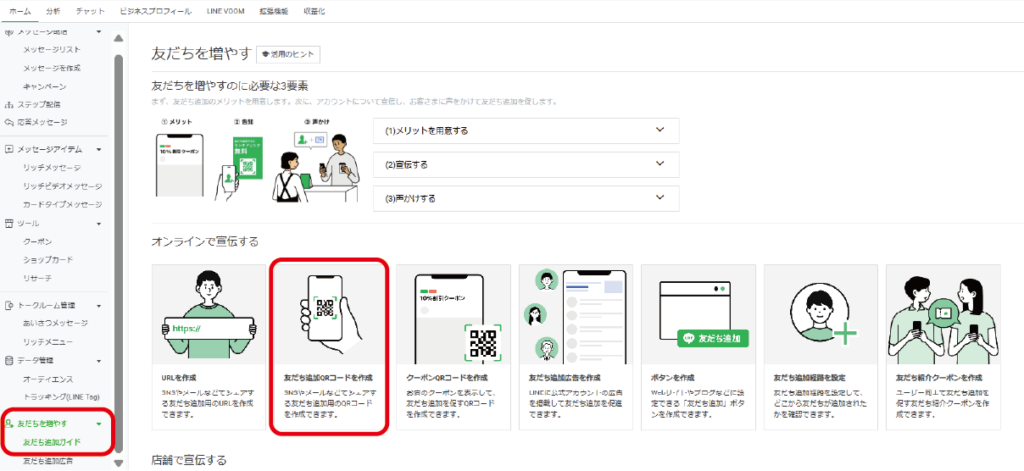Click URLを作成 card title

point(179,378)
